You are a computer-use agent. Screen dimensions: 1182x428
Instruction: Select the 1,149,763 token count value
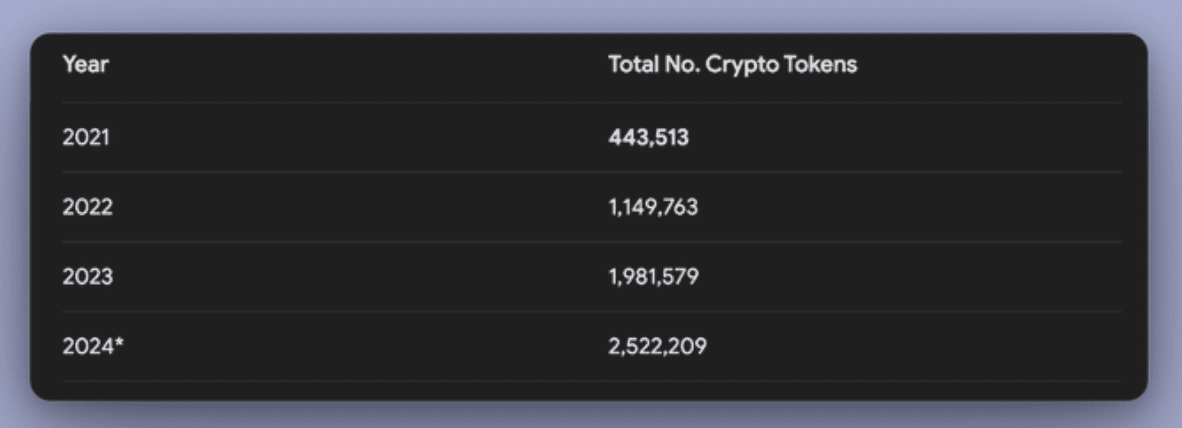[x=653, y=207]
